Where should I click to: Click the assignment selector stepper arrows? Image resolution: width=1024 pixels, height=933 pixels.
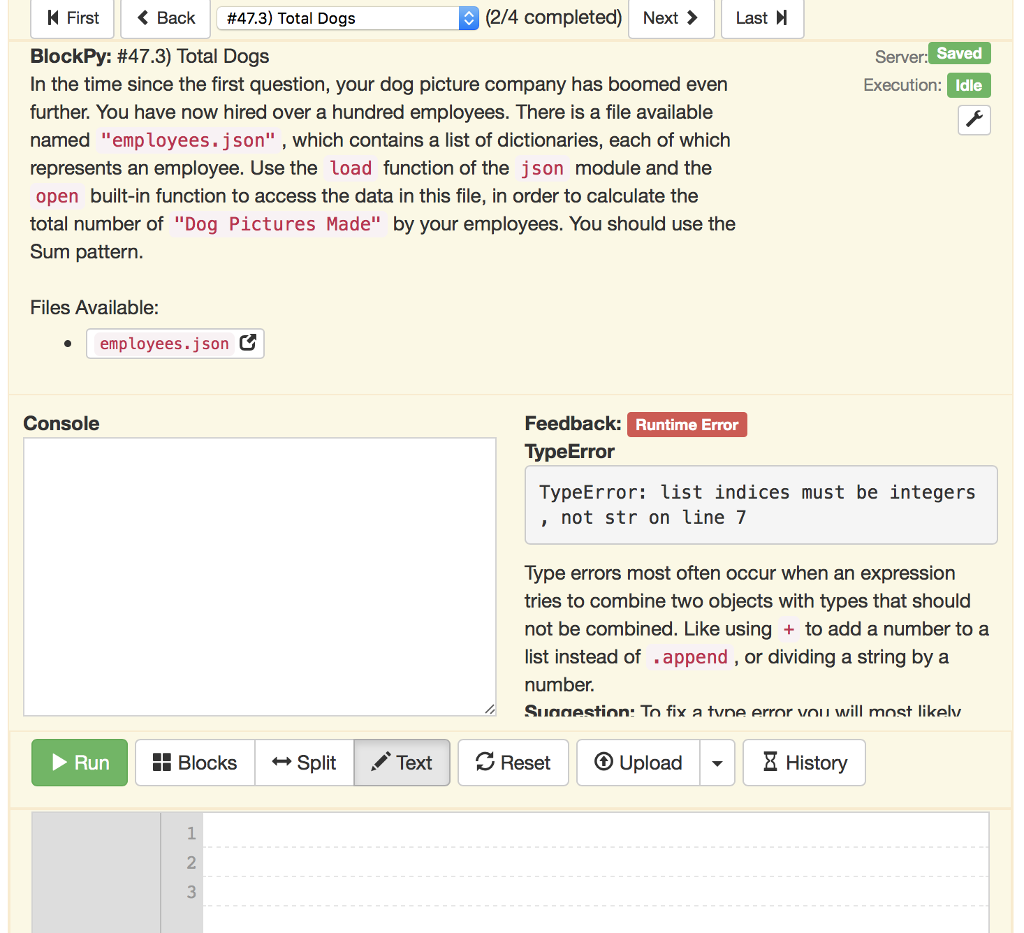pos(467,18)
